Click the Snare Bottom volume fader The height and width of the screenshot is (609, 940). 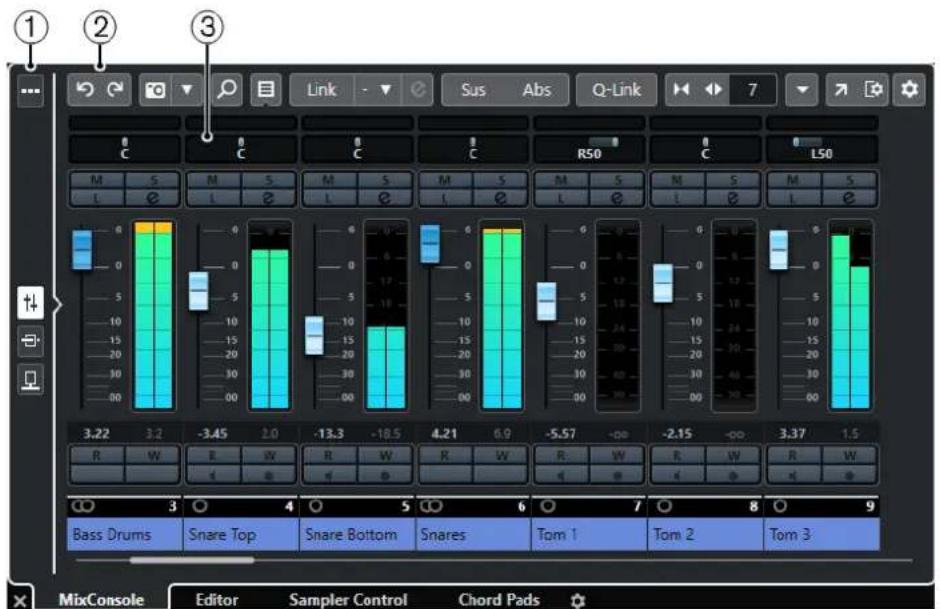[x=314, y=336]
